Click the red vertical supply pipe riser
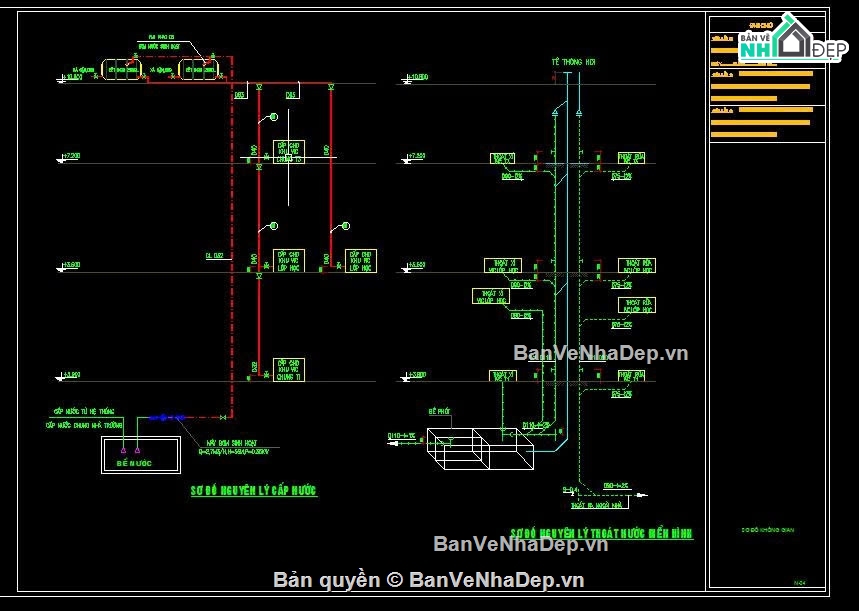Screen dimensions: 859x611 pos(232,250)
